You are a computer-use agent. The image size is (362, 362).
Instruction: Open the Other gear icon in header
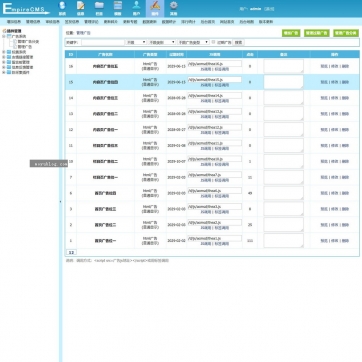pos(173,8)
